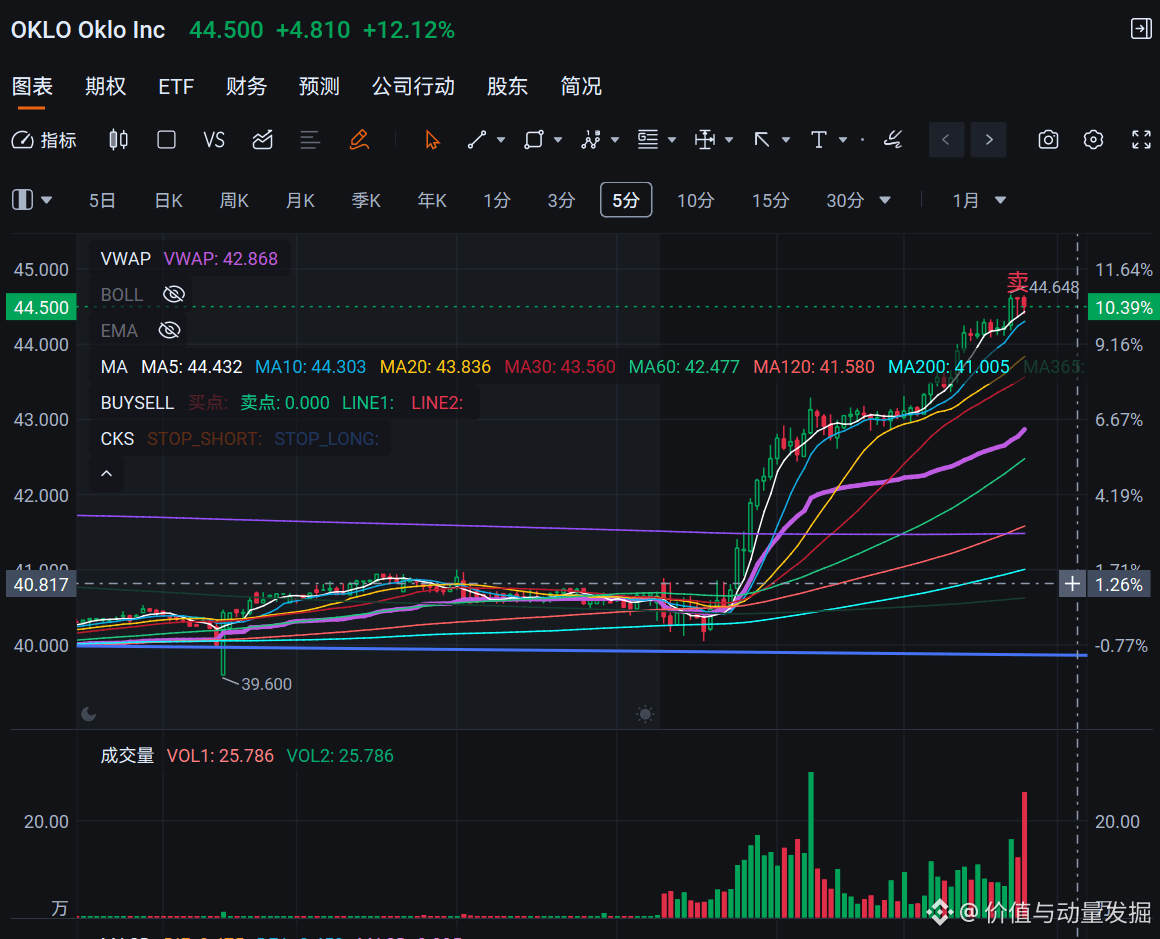1160x939 pixels.
Task: Expand the Fibonacci tool options arrow
Action: click(672, 140)
